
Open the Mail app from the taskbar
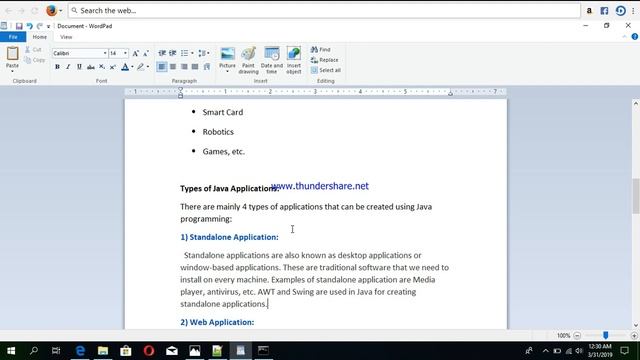[x=172, y=351]
